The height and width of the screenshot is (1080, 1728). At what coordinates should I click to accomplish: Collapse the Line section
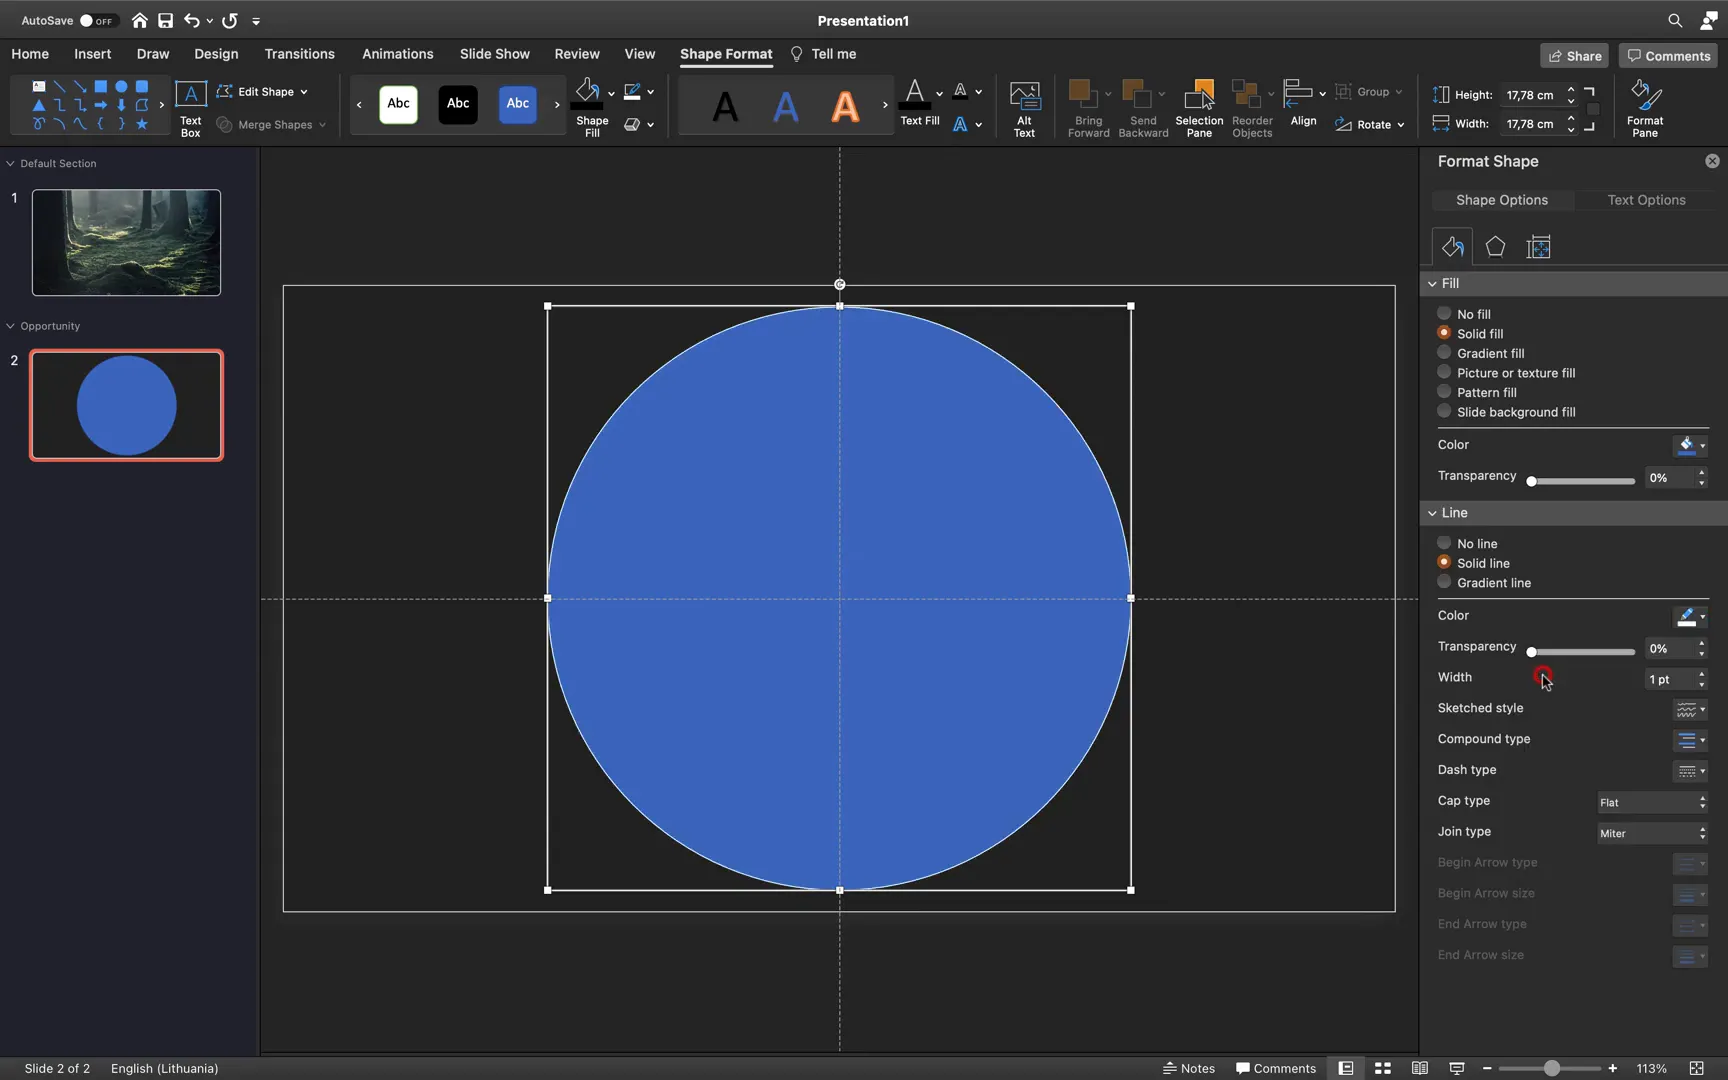click(x=1432, y=513)
